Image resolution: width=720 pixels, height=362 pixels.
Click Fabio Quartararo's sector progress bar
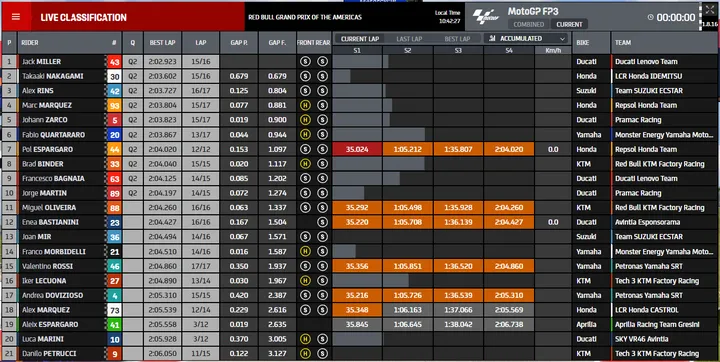coord(378,135)
